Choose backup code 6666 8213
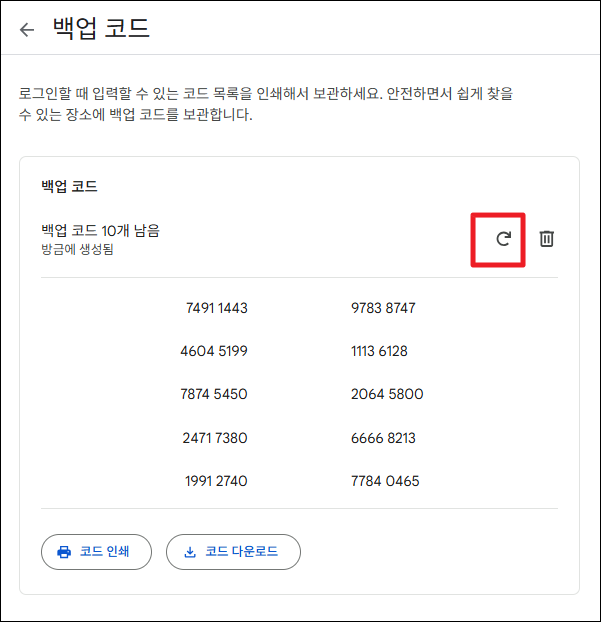Viewport: 601px width, 622px height. [383, 438]
